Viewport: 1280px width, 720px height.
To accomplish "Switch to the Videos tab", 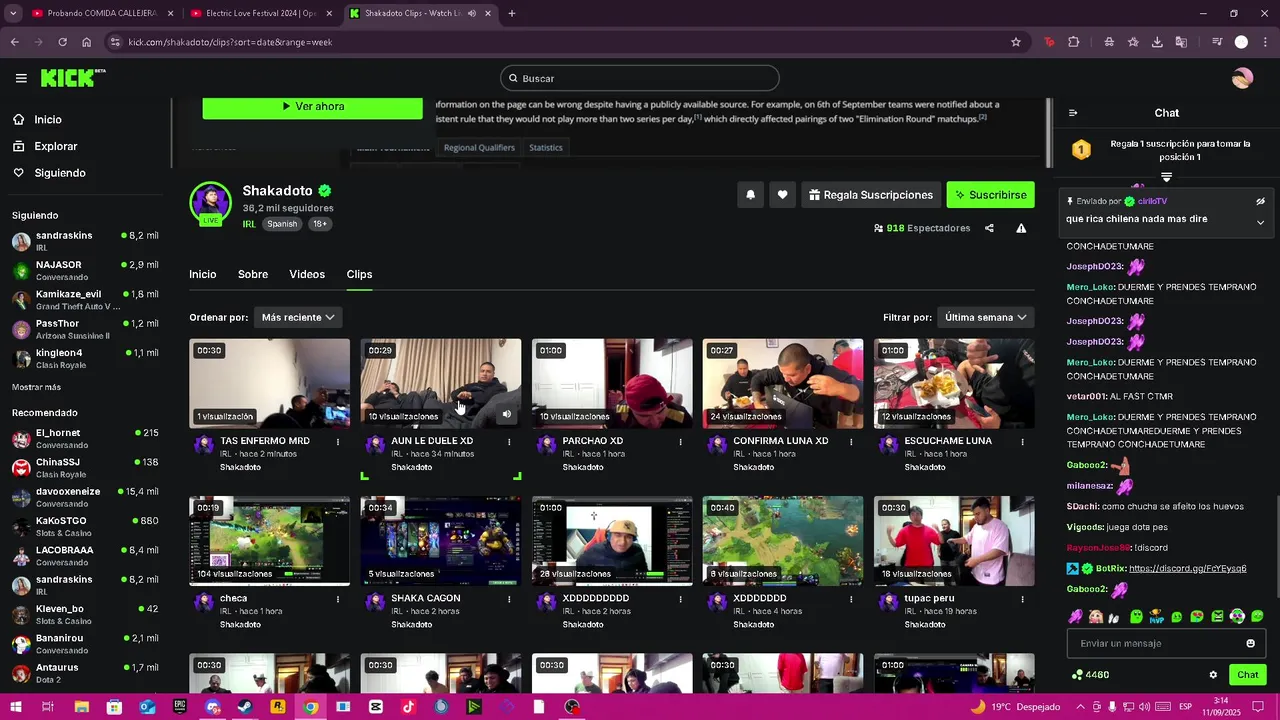I will pos(307,274).
